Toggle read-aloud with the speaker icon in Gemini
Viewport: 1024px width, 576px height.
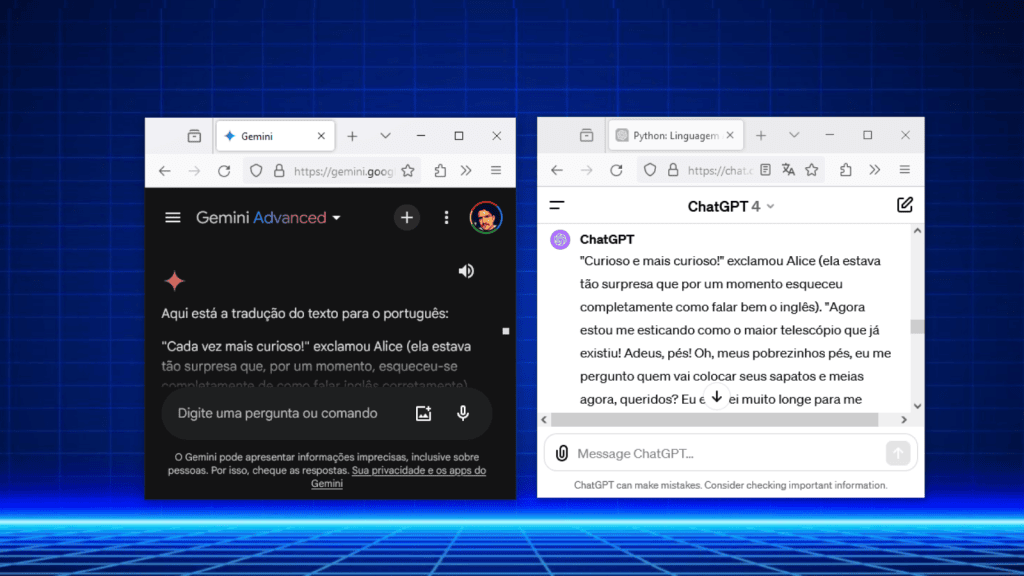(x=466, y=270)
